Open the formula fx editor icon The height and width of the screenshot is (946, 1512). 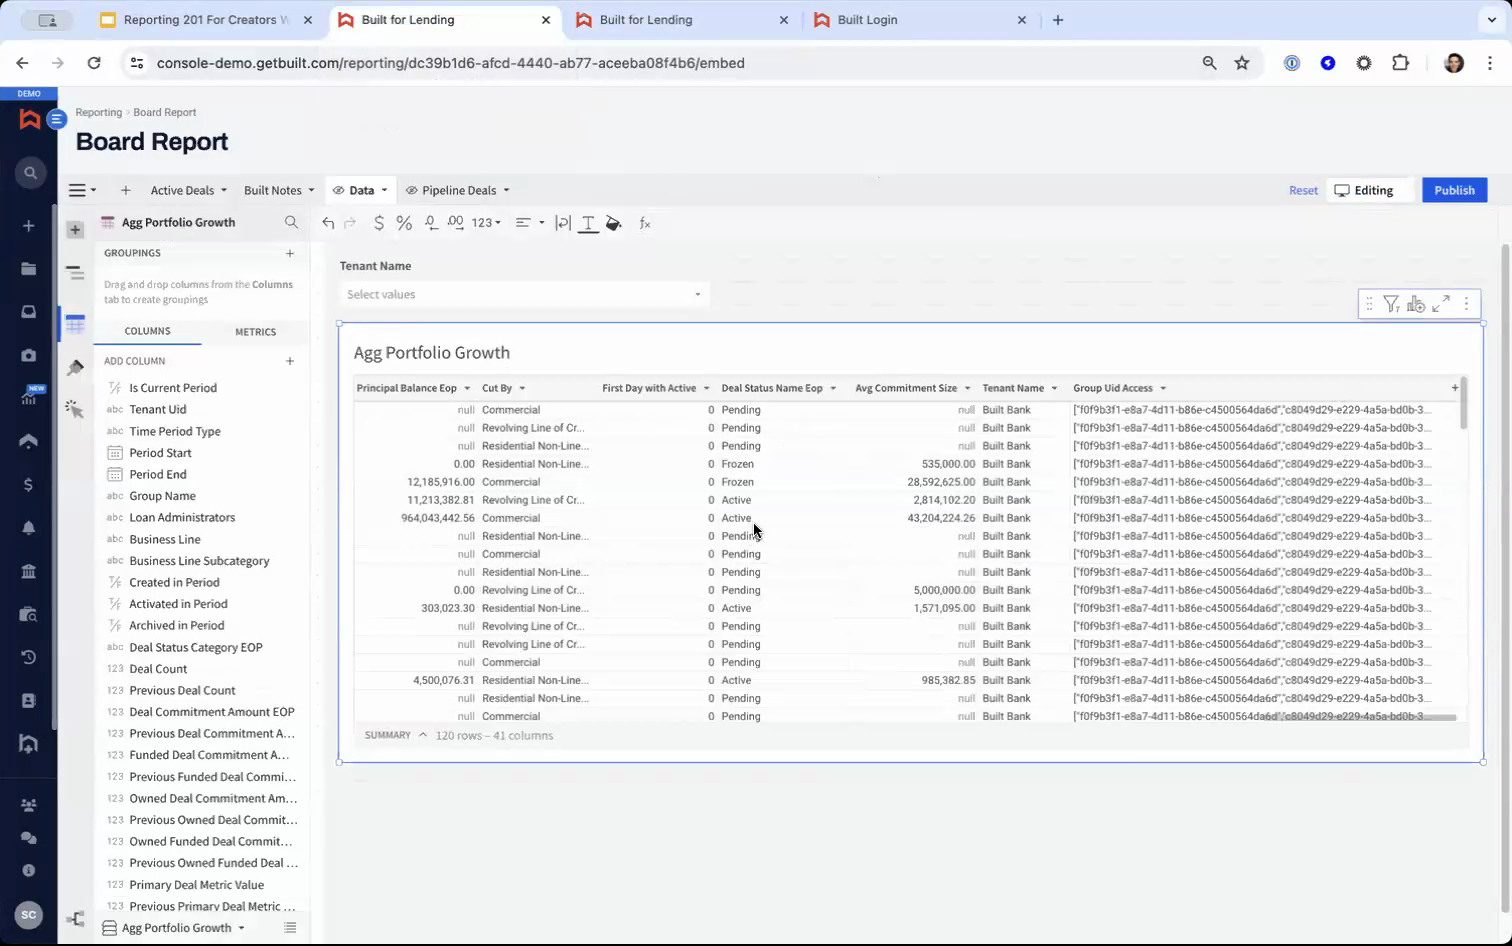pyautogui.click(x=645, y=223)
